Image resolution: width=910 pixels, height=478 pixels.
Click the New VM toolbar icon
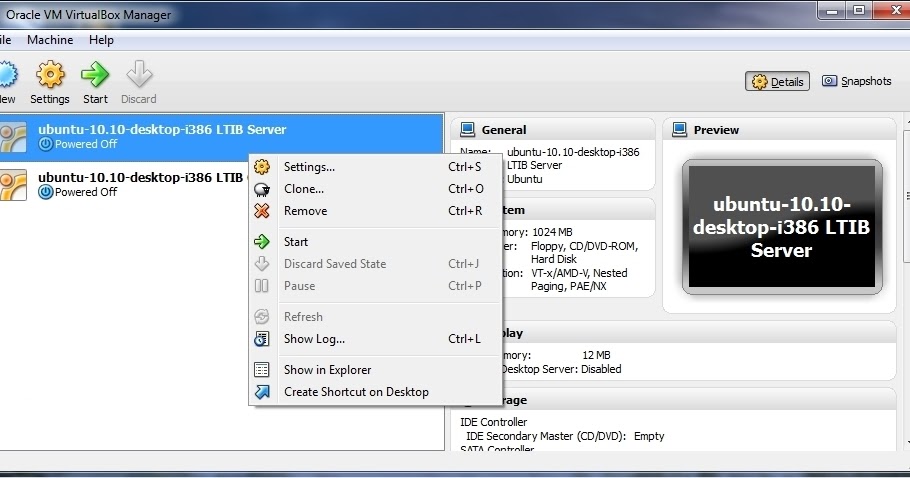point(8,75)
